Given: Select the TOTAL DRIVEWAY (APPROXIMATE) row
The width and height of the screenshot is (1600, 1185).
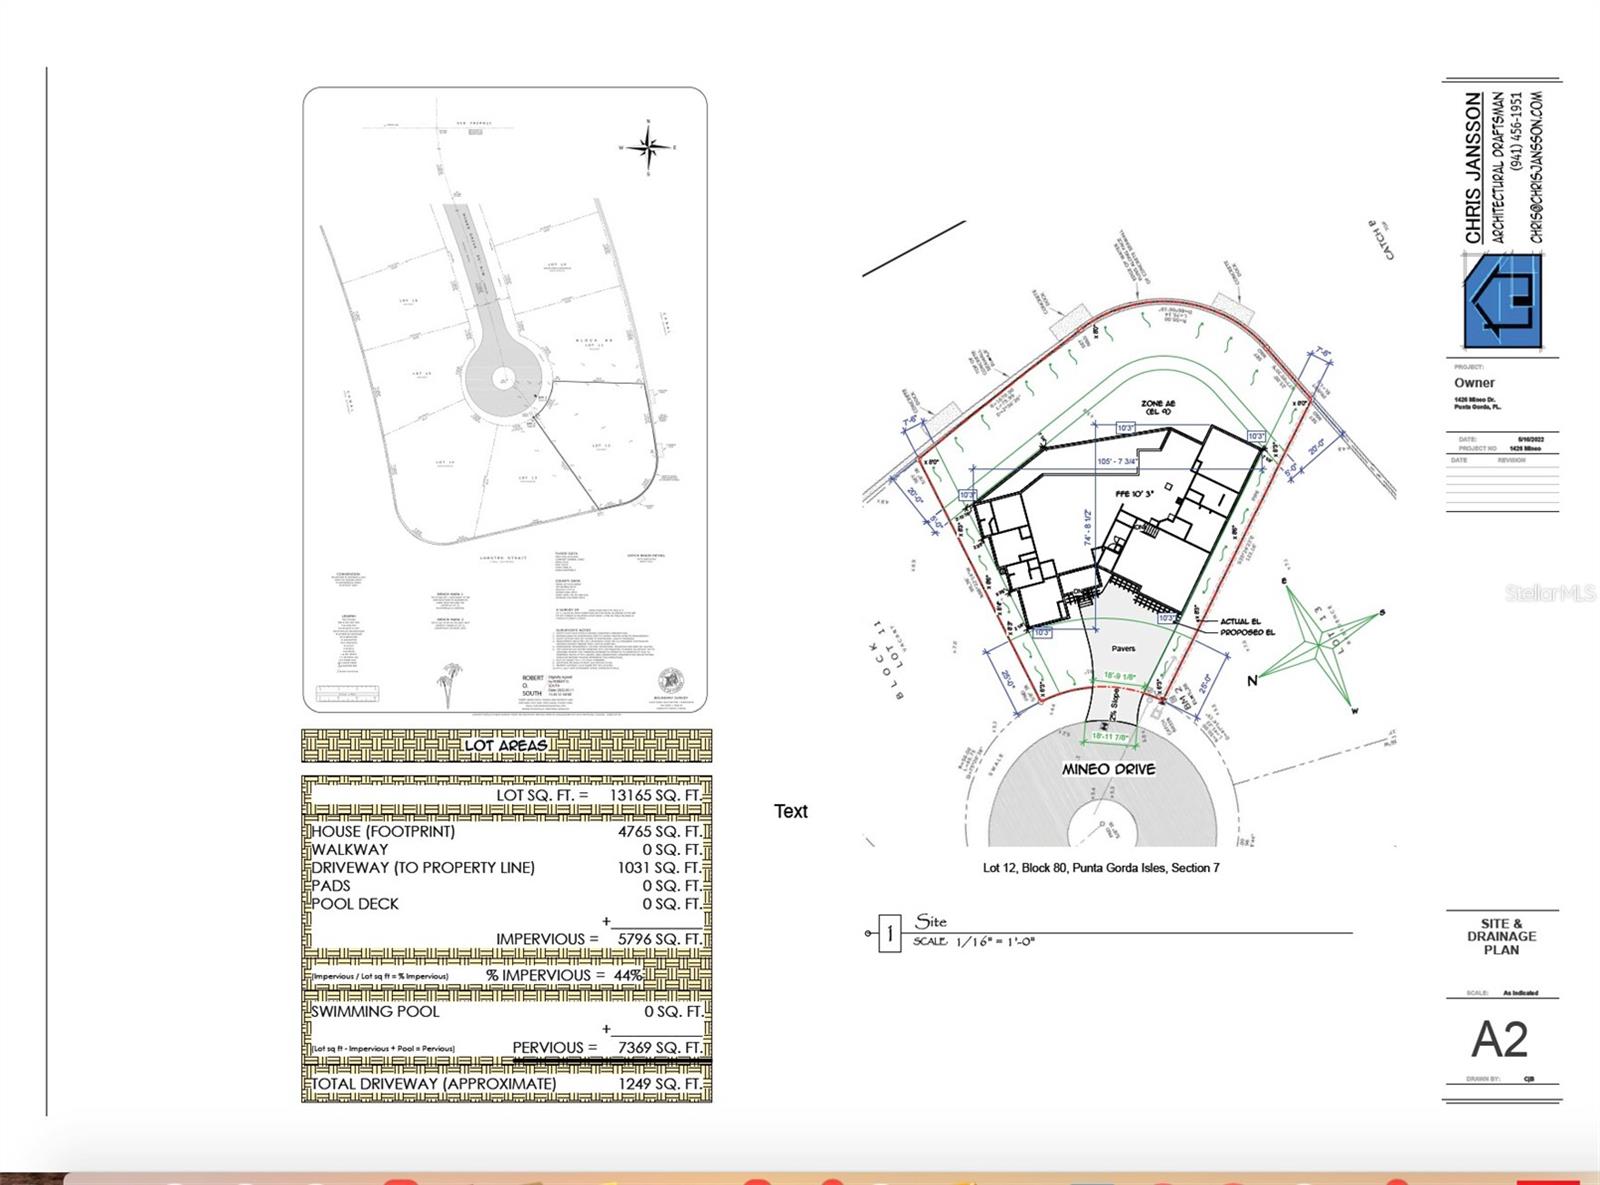Looking at the screenshot, I should click(x=506, y=1083).
